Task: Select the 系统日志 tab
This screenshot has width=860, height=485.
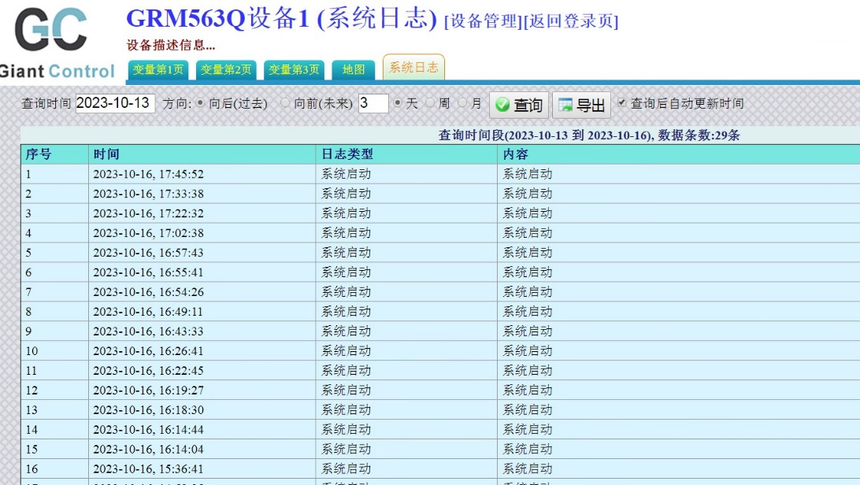Action: [x=414, y=67]
